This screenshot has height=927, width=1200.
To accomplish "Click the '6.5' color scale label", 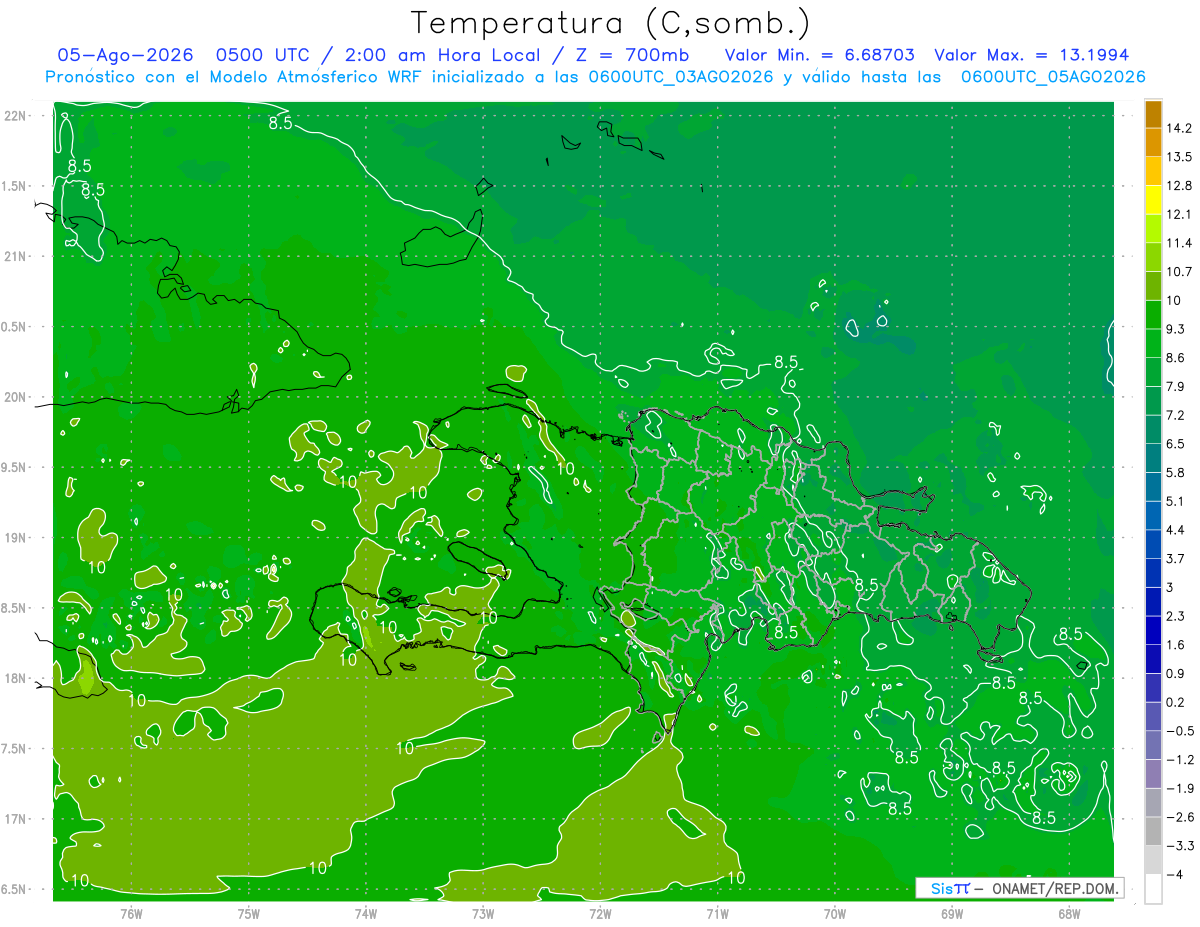I will [1176, 444].
